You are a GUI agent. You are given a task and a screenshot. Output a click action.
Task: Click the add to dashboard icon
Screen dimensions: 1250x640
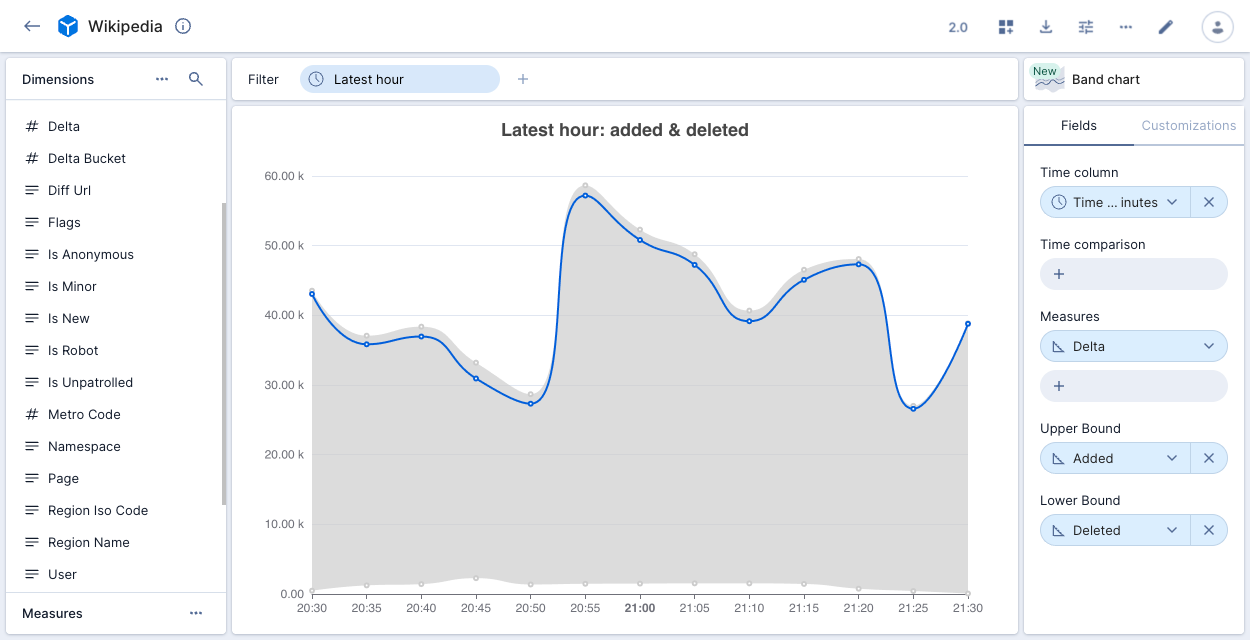(x=1006, y=27)
